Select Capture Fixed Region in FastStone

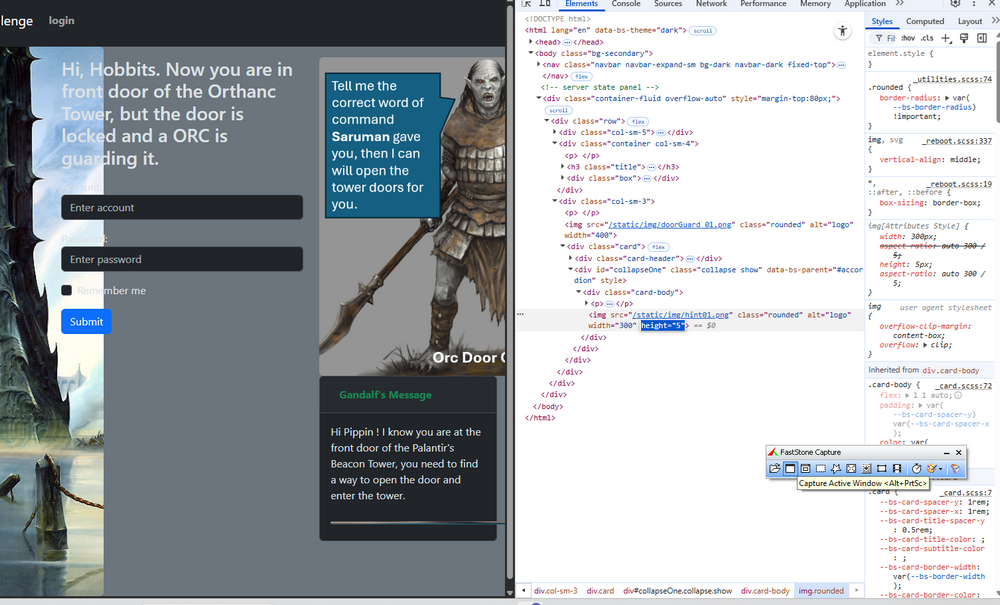click(x=882, y=469)
